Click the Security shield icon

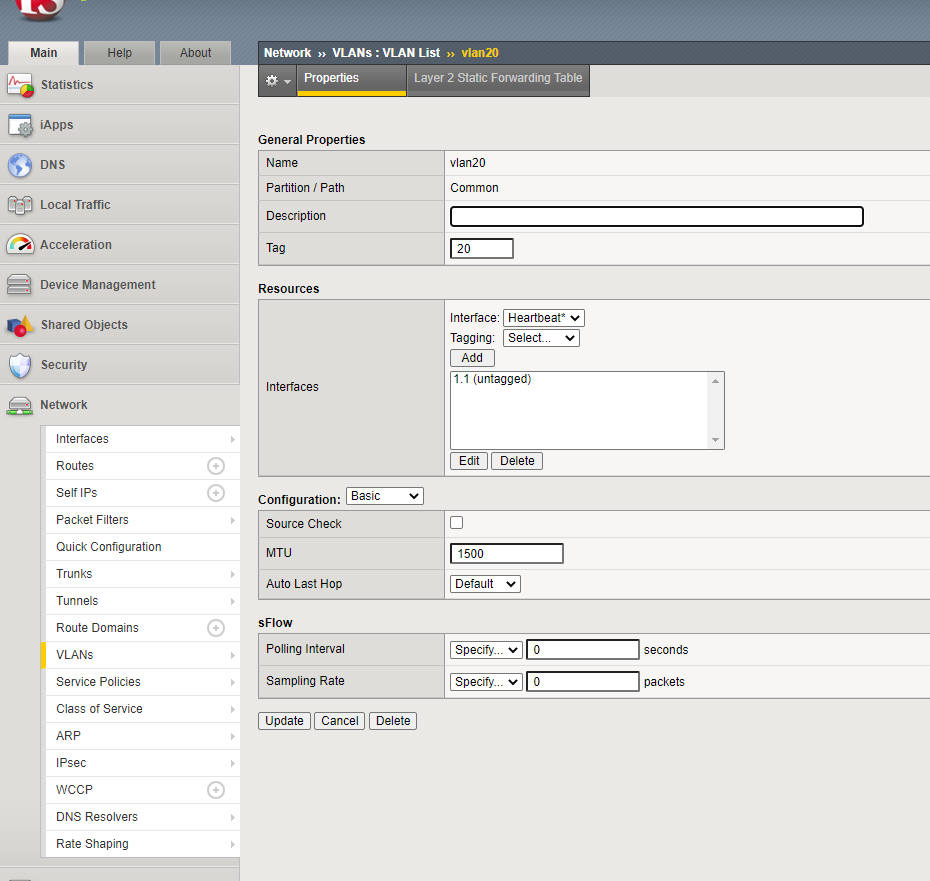(x=20, y=365)
